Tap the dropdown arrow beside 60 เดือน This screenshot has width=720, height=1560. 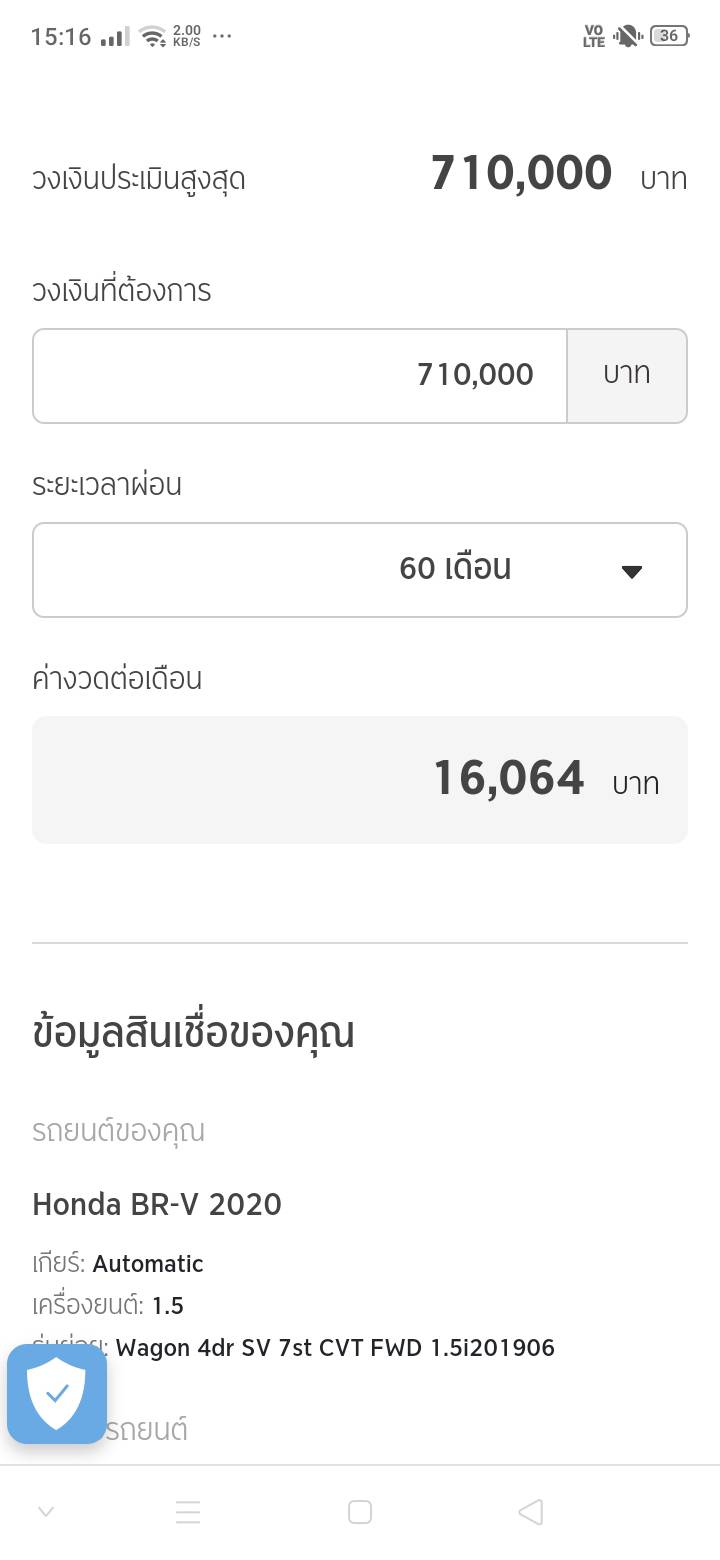[631, 572]
